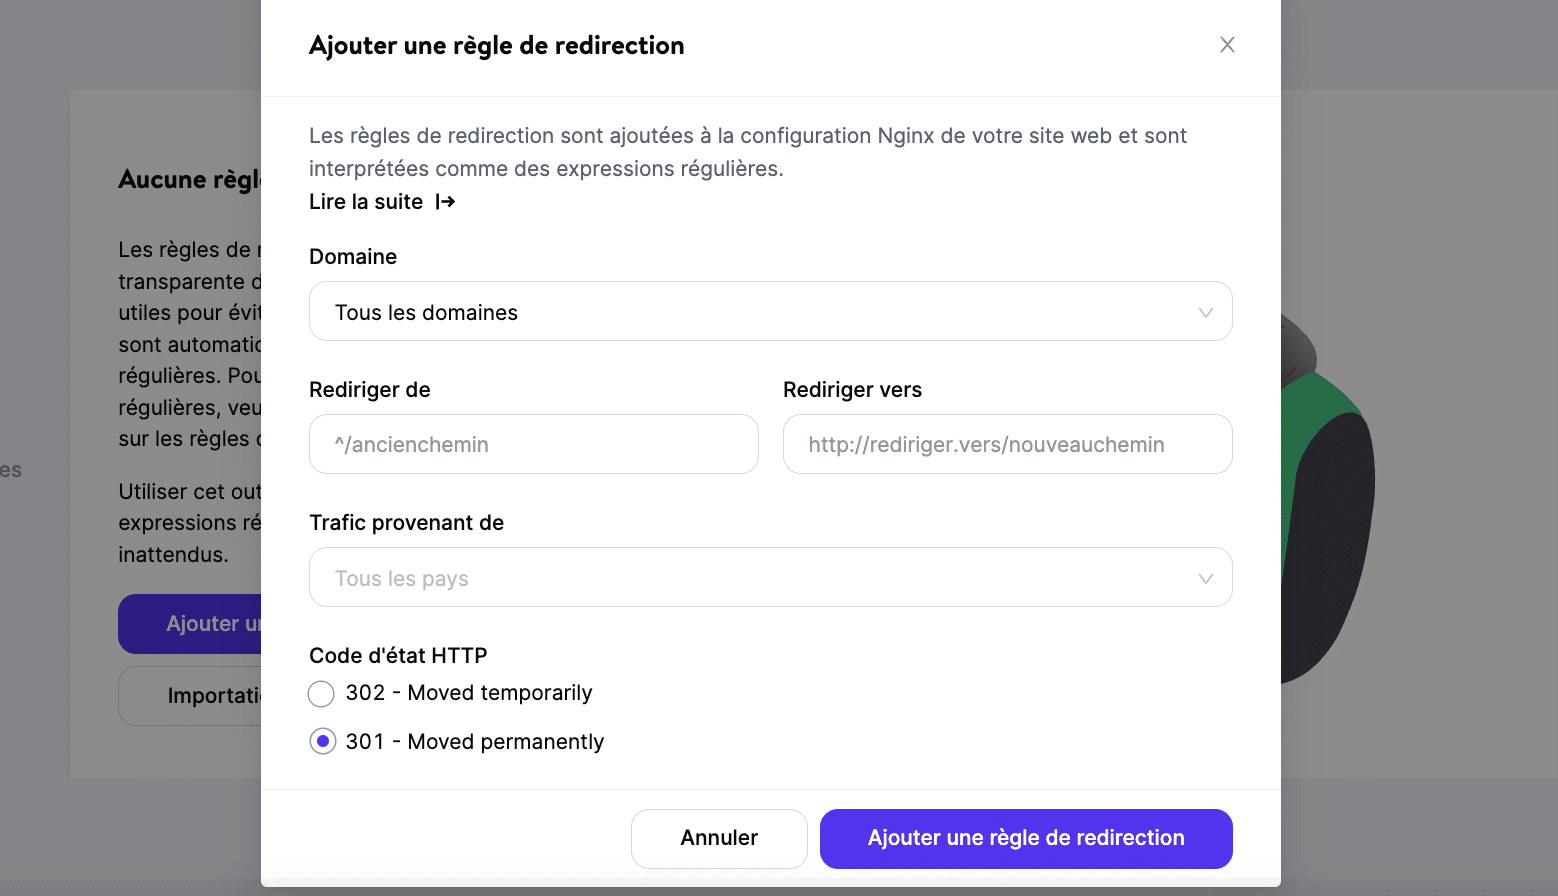Screen dimensions: 1558x896
Task: Click the Rediriger de input field
Action: (533, 444)
